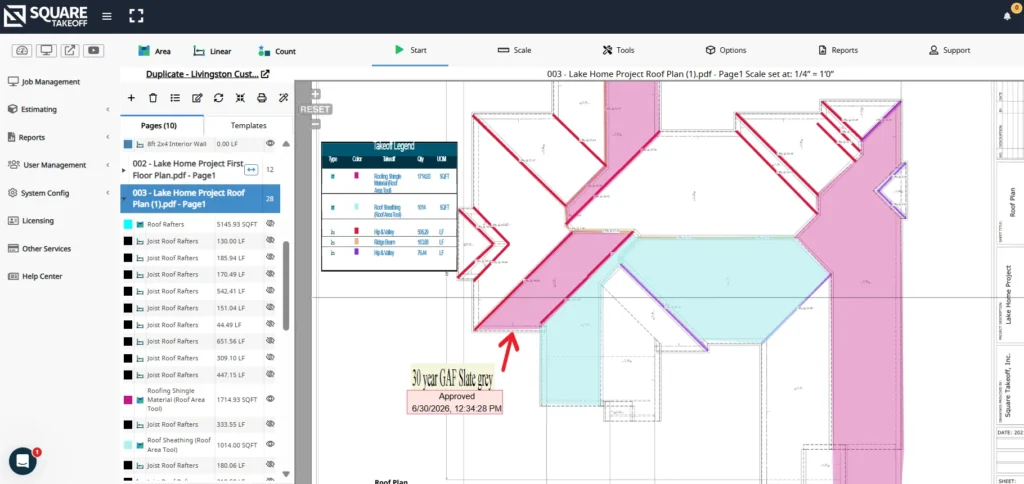Click the list view icon
This screenshot has height=484, width=1024.
point(175,98)
